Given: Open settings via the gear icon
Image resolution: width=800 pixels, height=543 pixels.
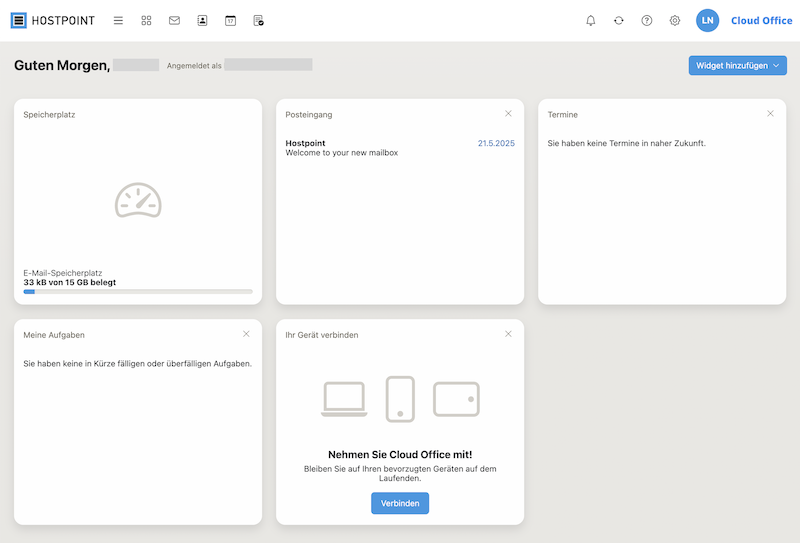Looking at the screenshot, I should pyautogui.click(x=675, y=20).
